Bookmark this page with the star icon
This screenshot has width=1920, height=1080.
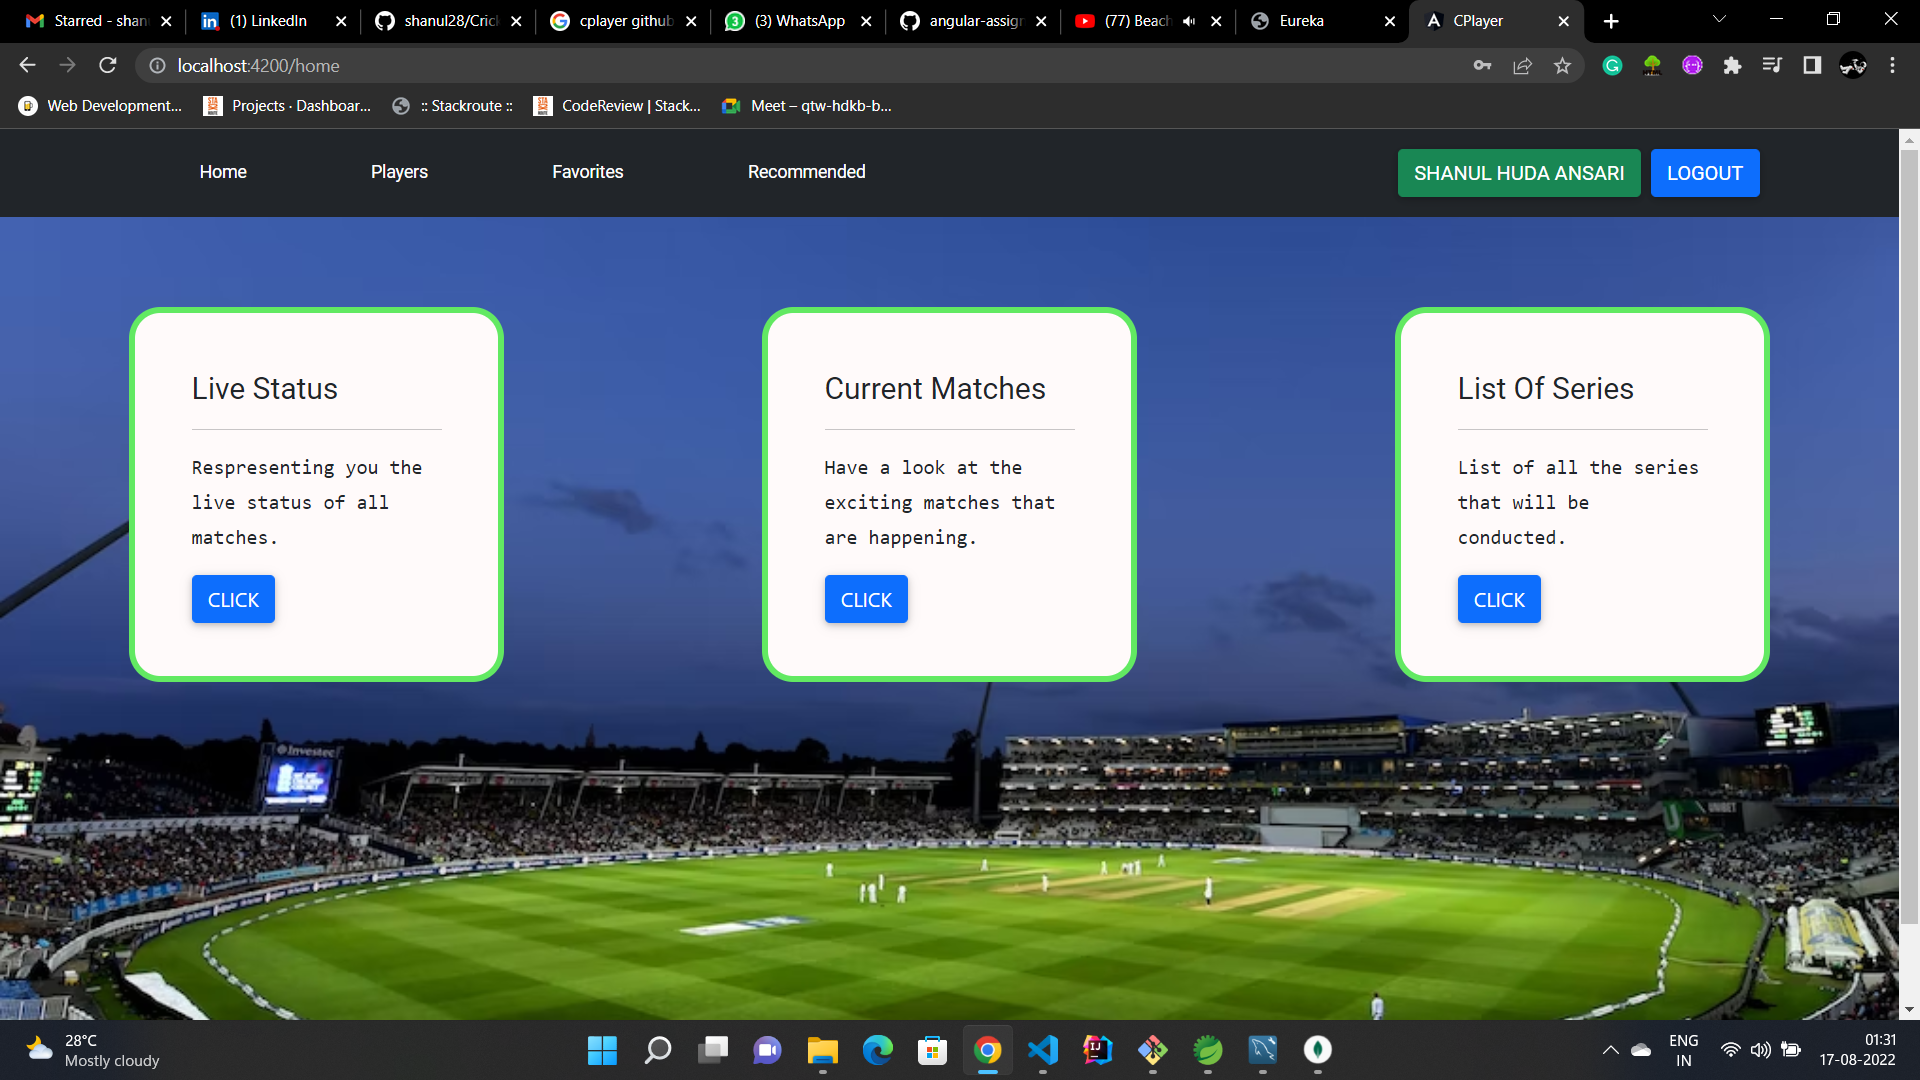(x=1562, y=65)
